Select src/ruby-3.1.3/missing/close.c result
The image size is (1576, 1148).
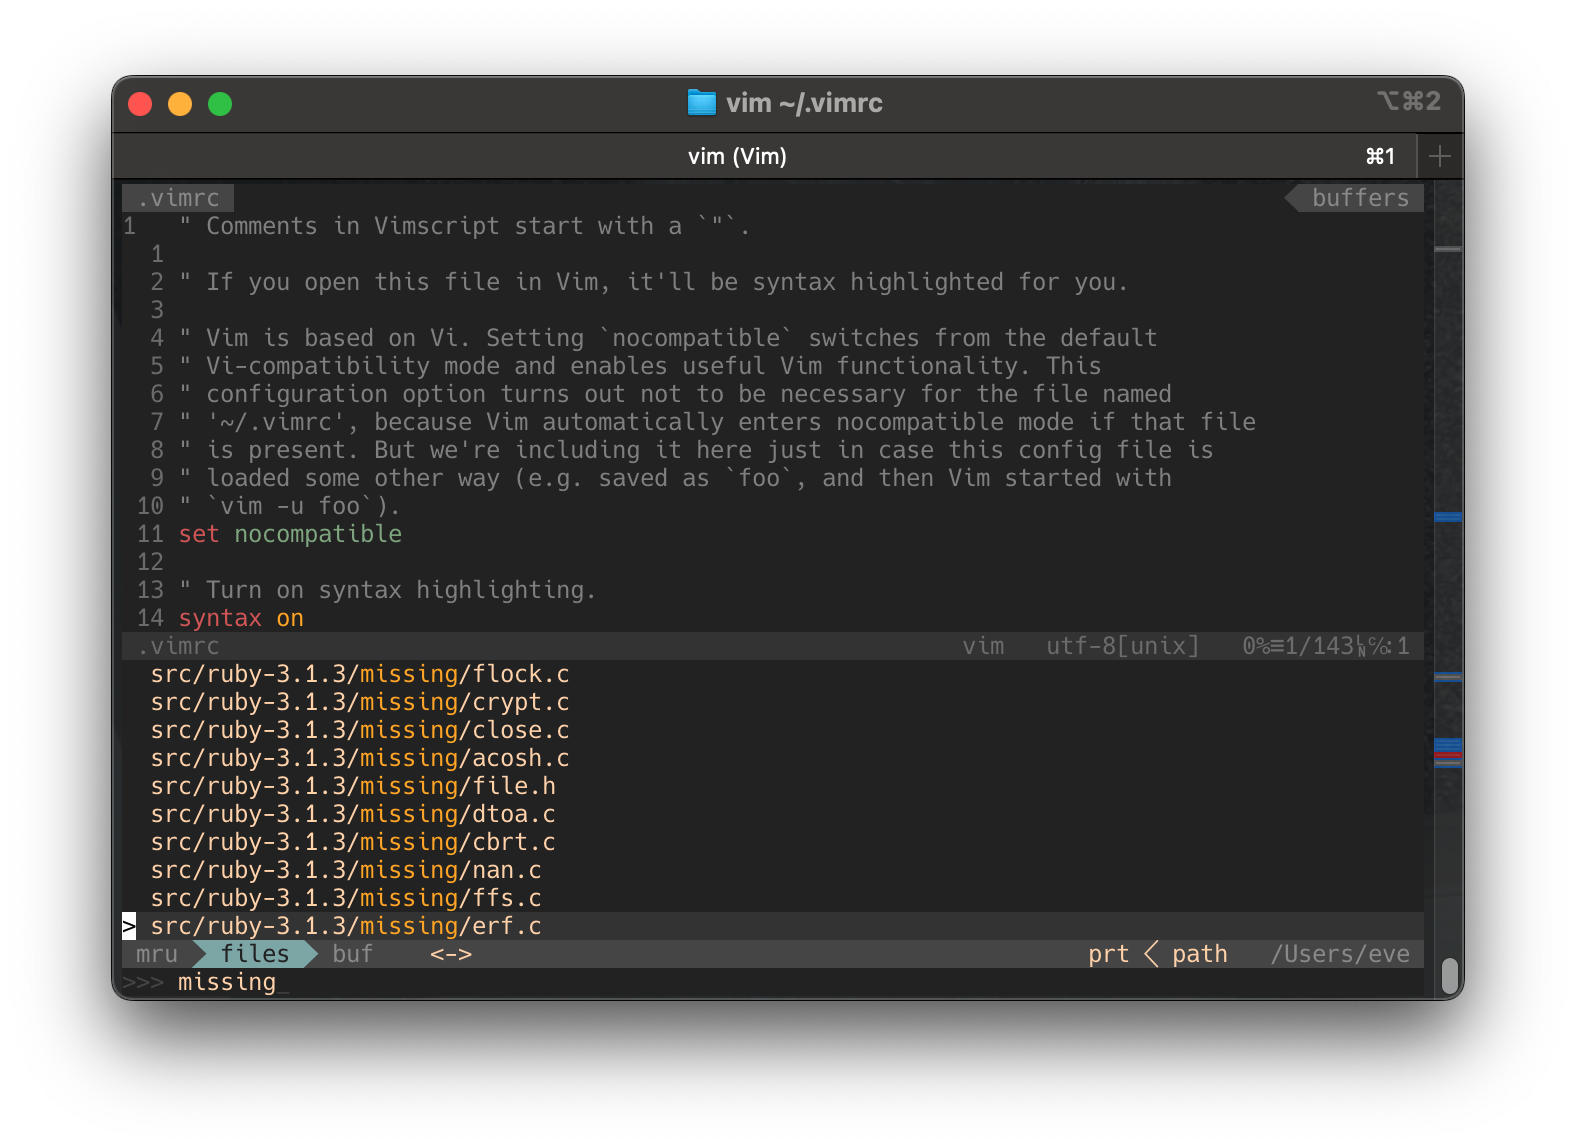tap(360, 730)
